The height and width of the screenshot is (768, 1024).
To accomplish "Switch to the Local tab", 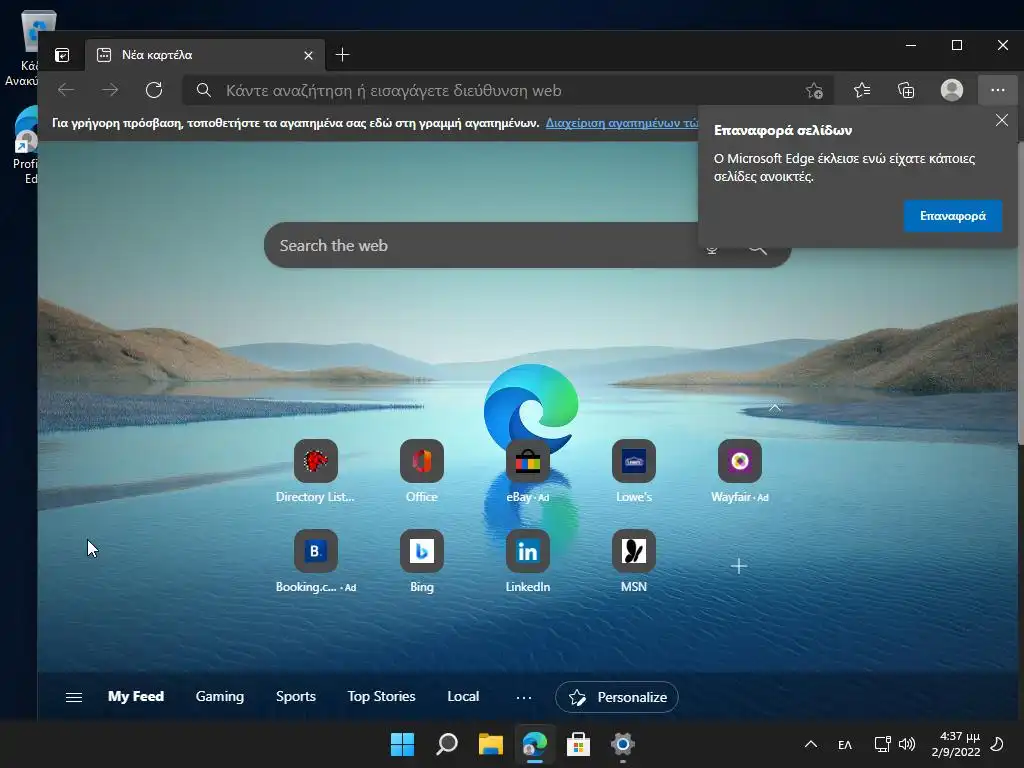I will [x=463, y=697].
